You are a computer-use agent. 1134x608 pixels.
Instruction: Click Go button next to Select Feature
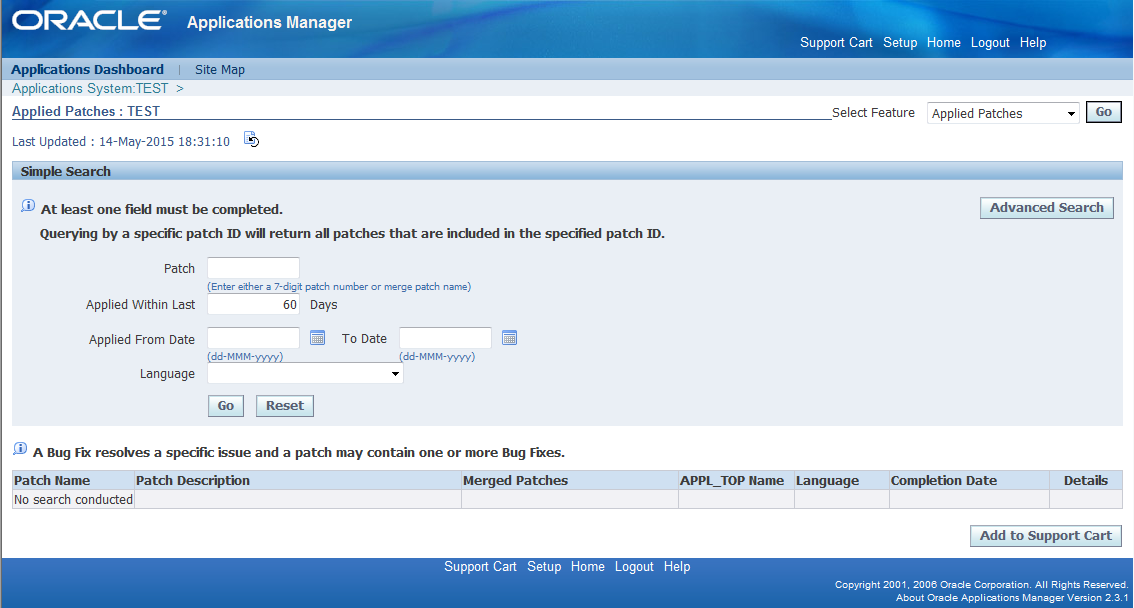click(x=1104, y=112)
